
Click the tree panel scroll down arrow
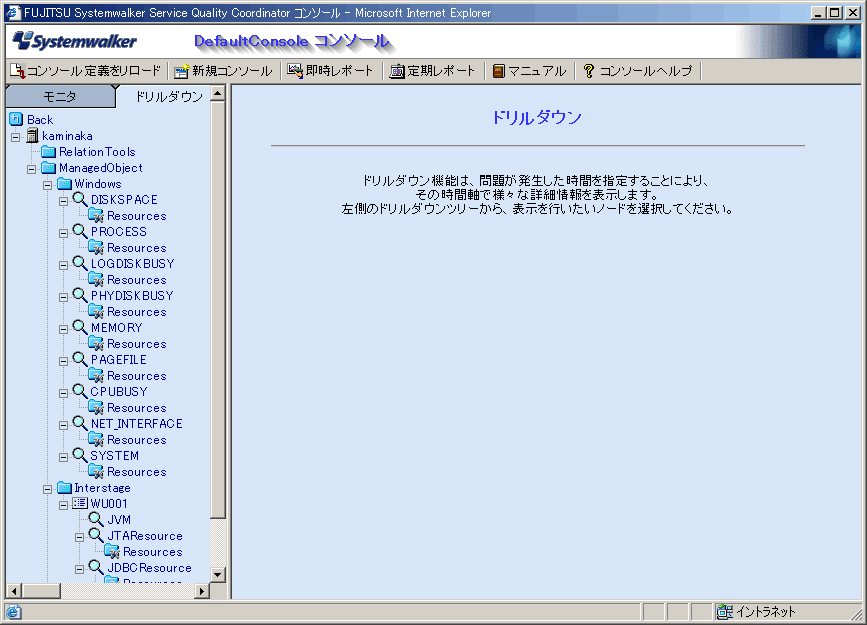point(218,575)
